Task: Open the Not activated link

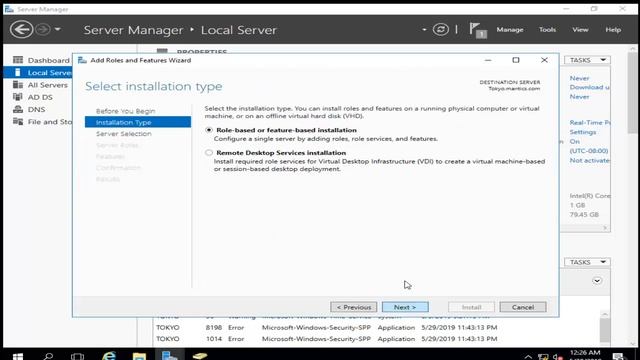Action: tap(589, 160)
